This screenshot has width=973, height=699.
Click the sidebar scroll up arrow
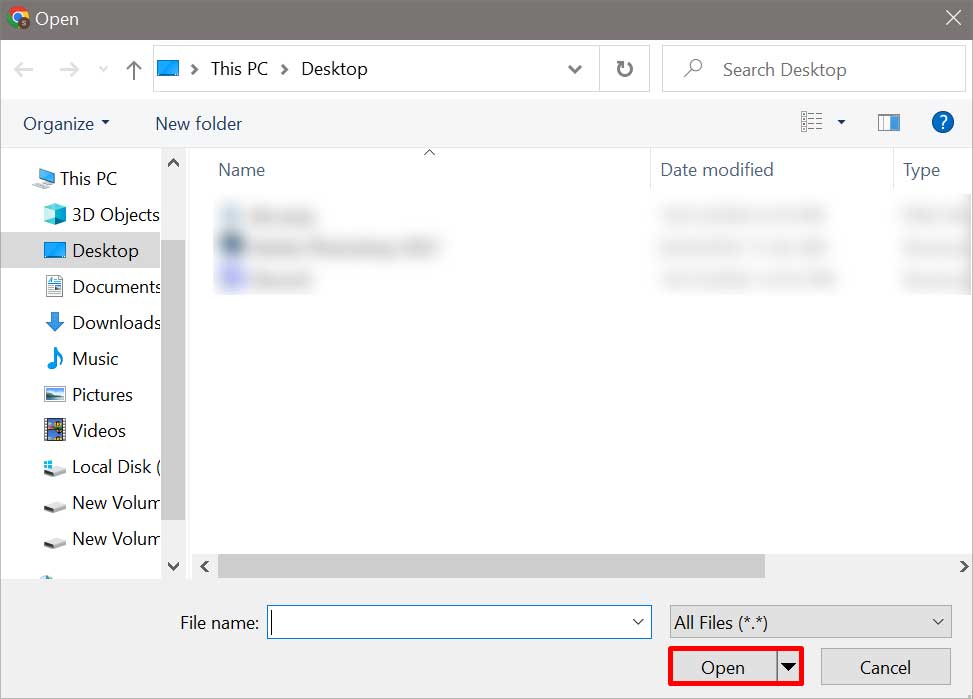tap(174, 163)
